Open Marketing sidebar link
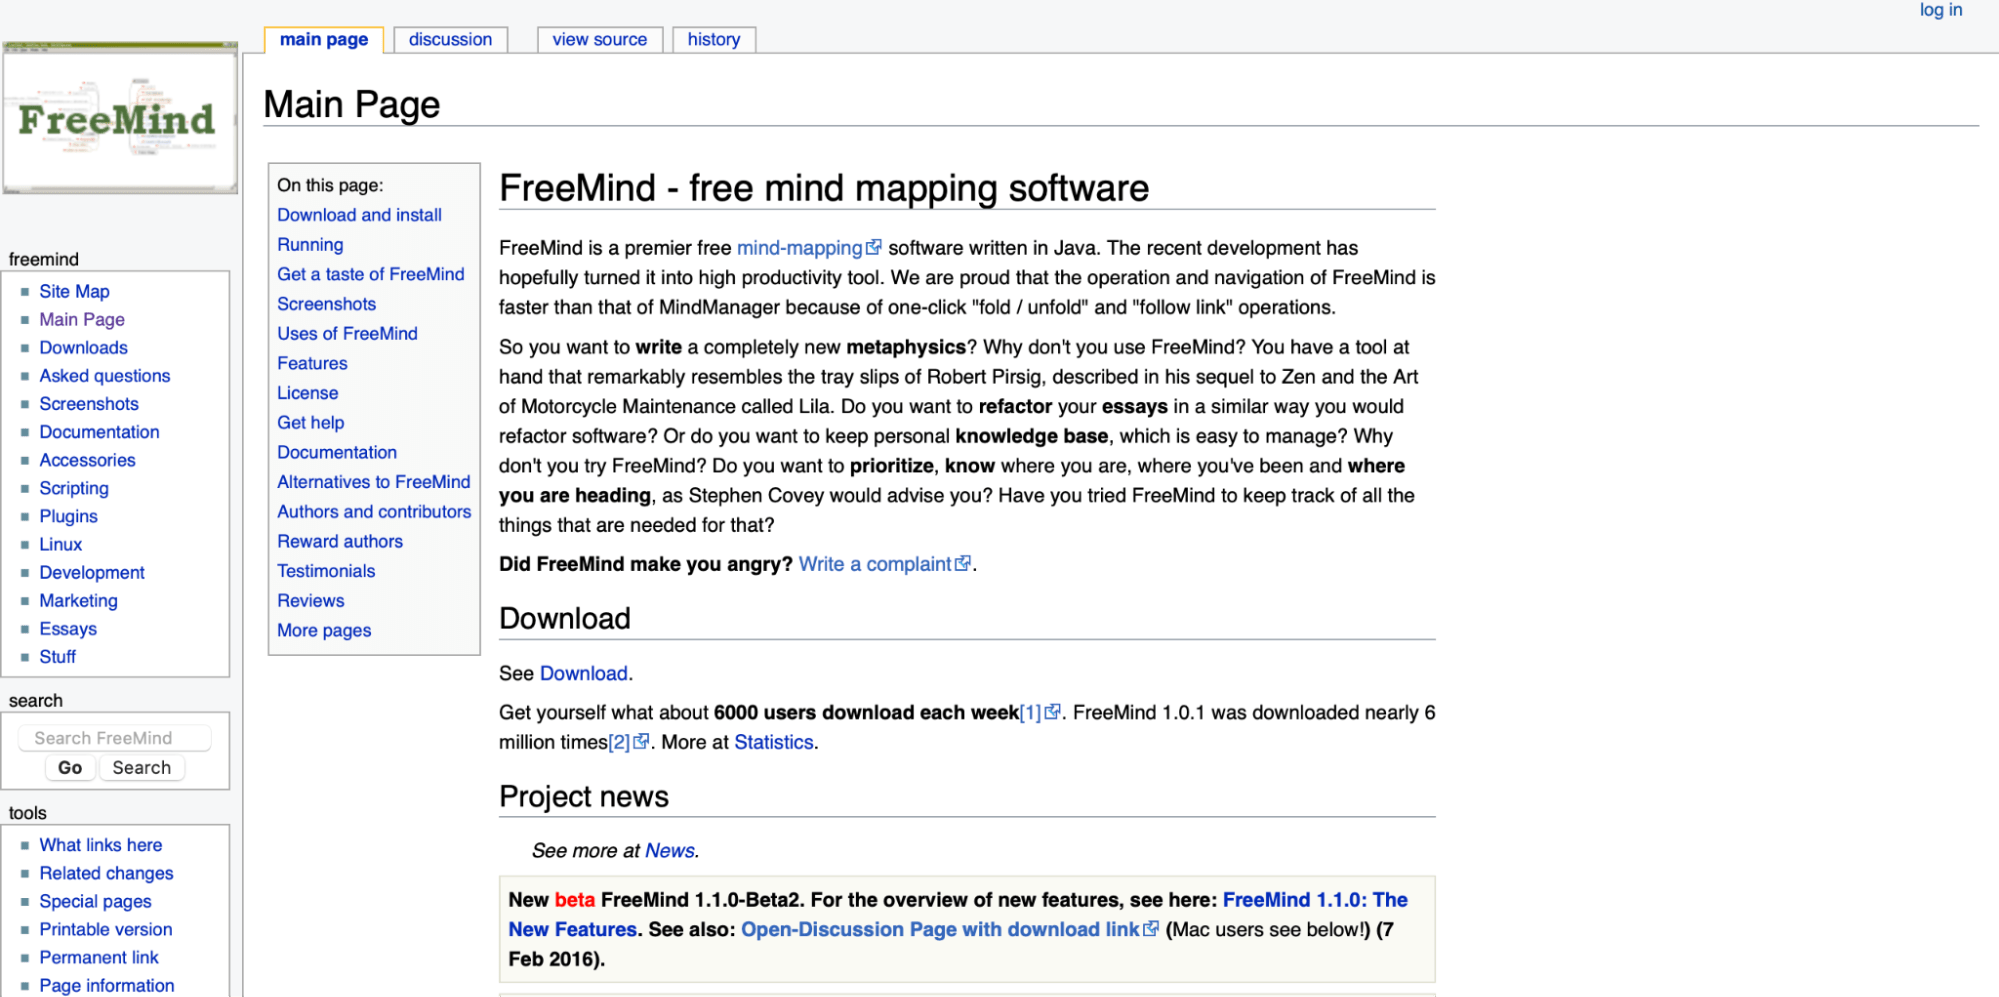This screenshot has height=997, width=1999. pyautogui.click(x=79, y=600)
